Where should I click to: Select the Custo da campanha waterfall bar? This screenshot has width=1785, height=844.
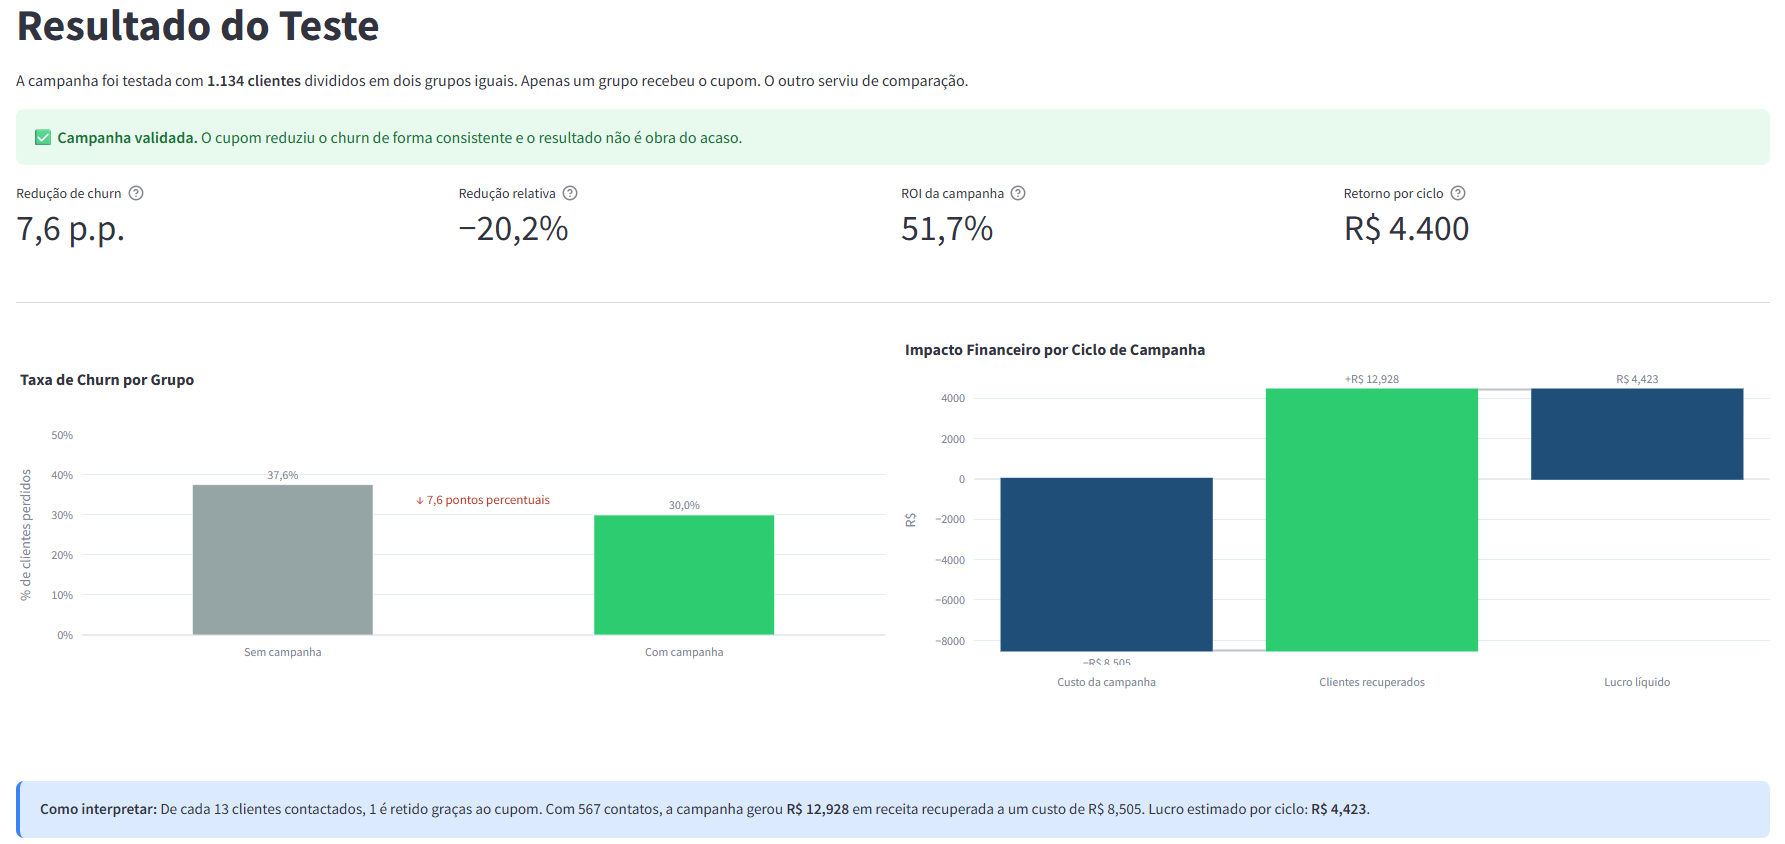pyautogui.click(x=1106, y=565)
